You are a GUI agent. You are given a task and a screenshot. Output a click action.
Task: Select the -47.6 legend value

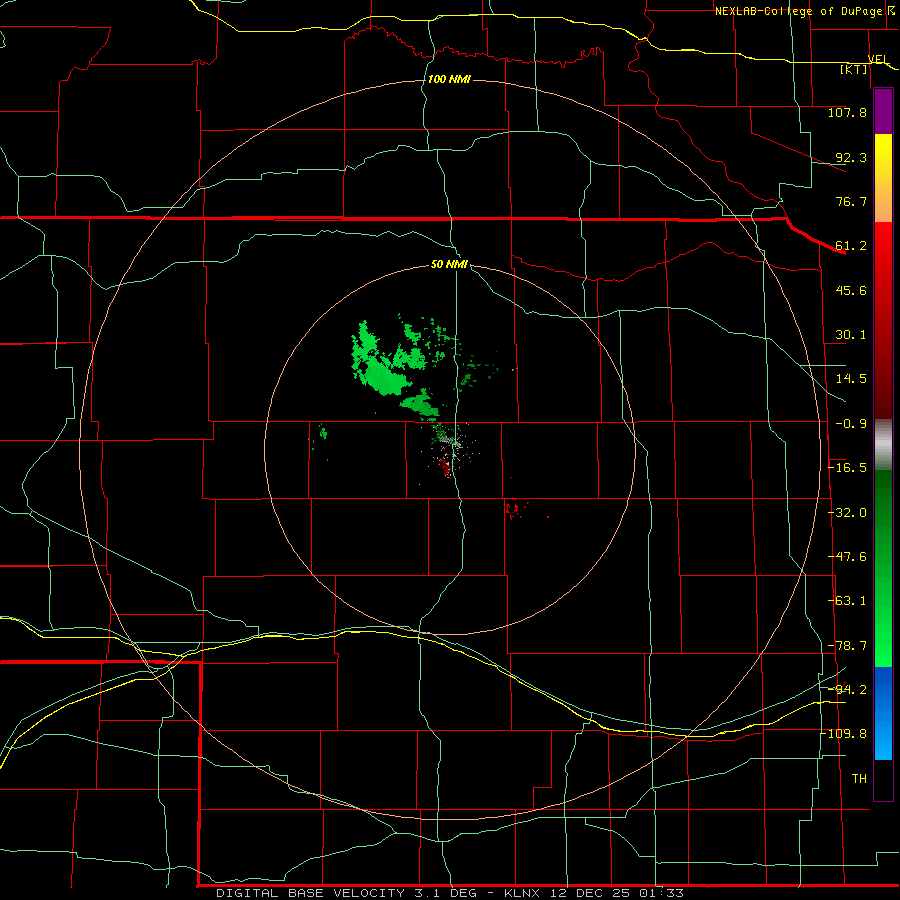[847, 557]
